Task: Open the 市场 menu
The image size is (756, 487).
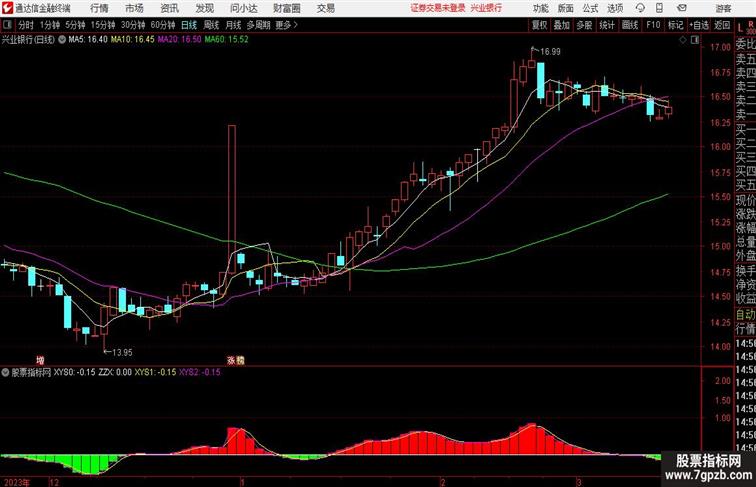Action: [134, 8]
